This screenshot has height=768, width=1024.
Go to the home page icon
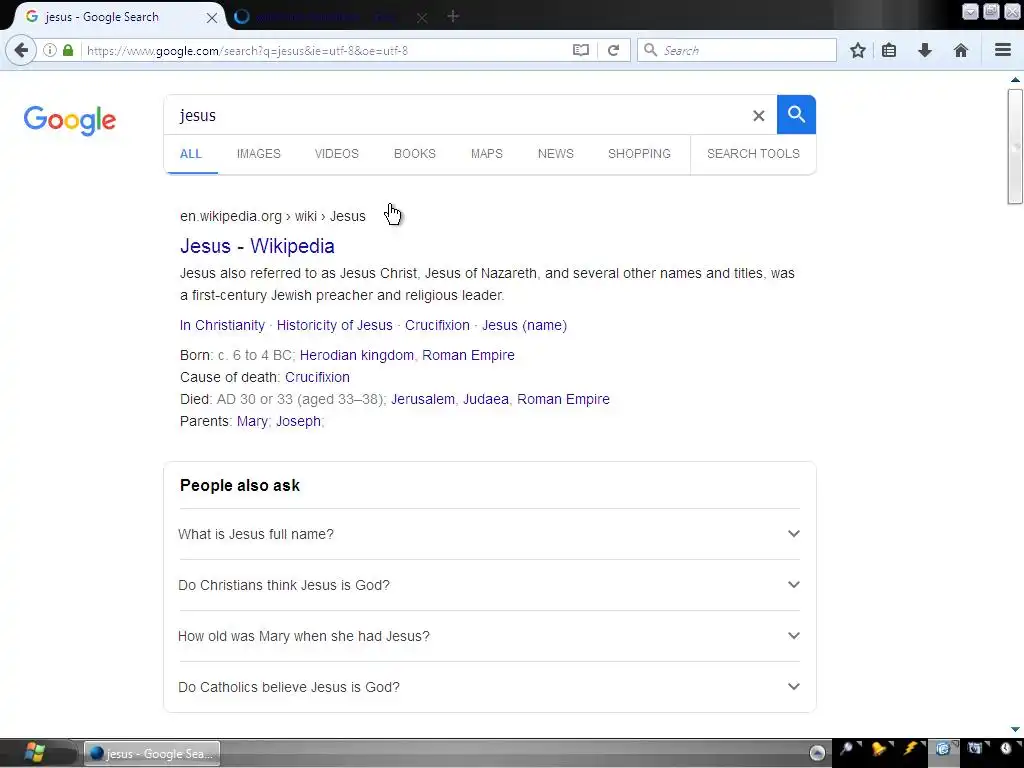961,50
